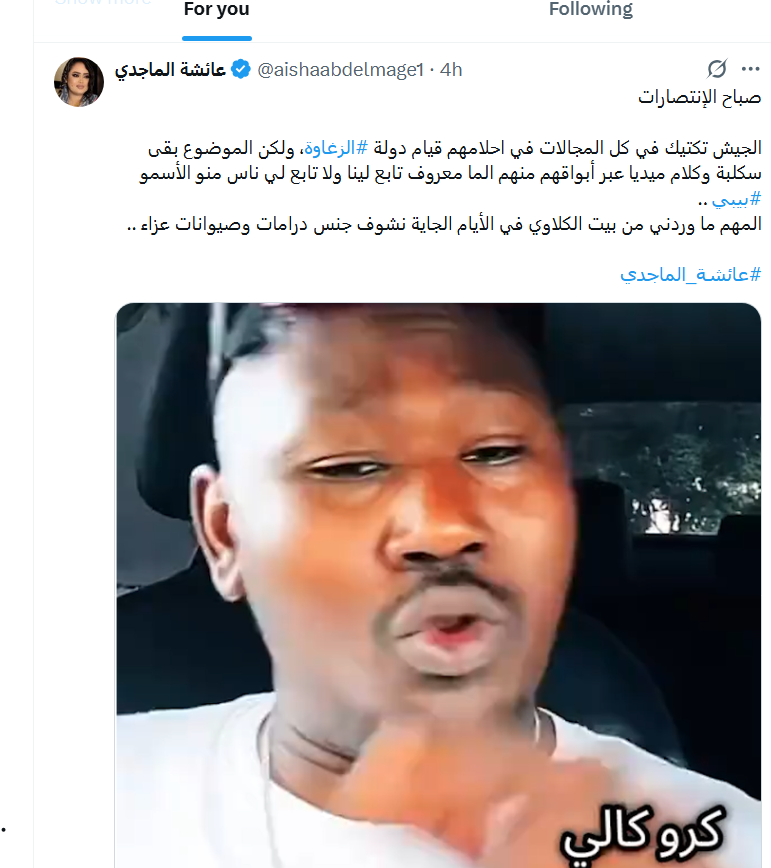
Task: Play the video of man in car
Action: tap(438, 585)
